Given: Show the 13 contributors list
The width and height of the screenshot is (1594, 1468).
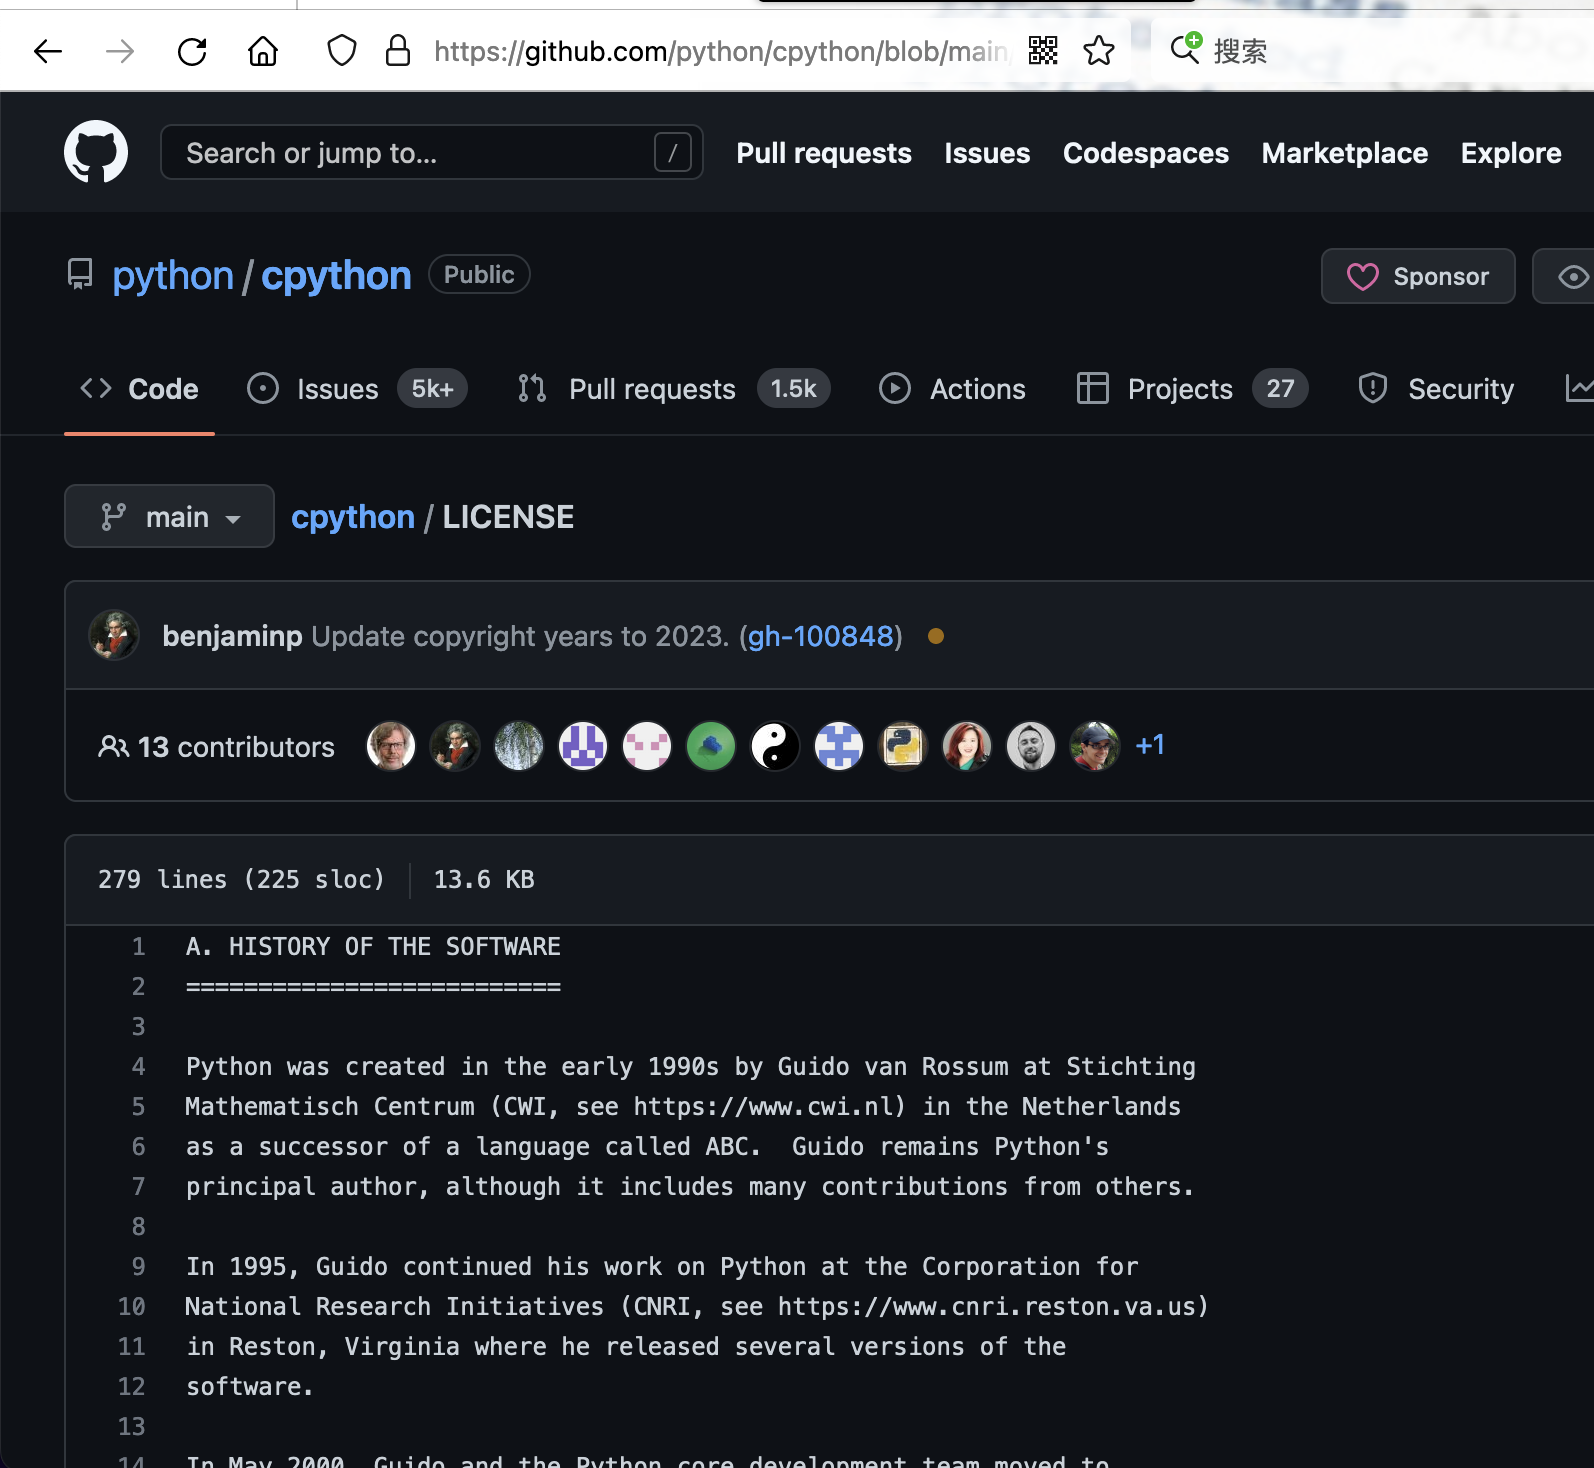Looking at the screenshot, I should point(216,747).
